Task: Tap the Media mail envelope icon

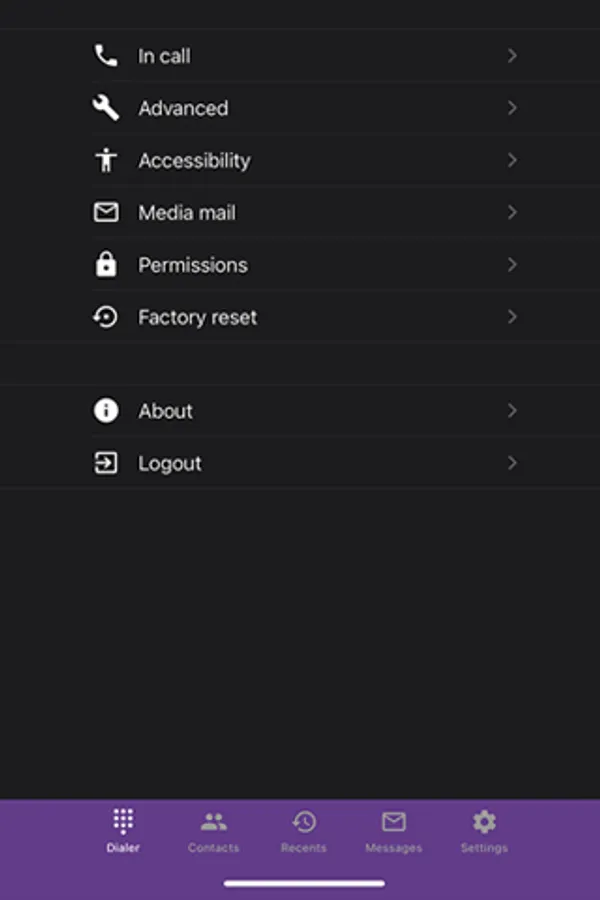Action: tap(106, 212)
